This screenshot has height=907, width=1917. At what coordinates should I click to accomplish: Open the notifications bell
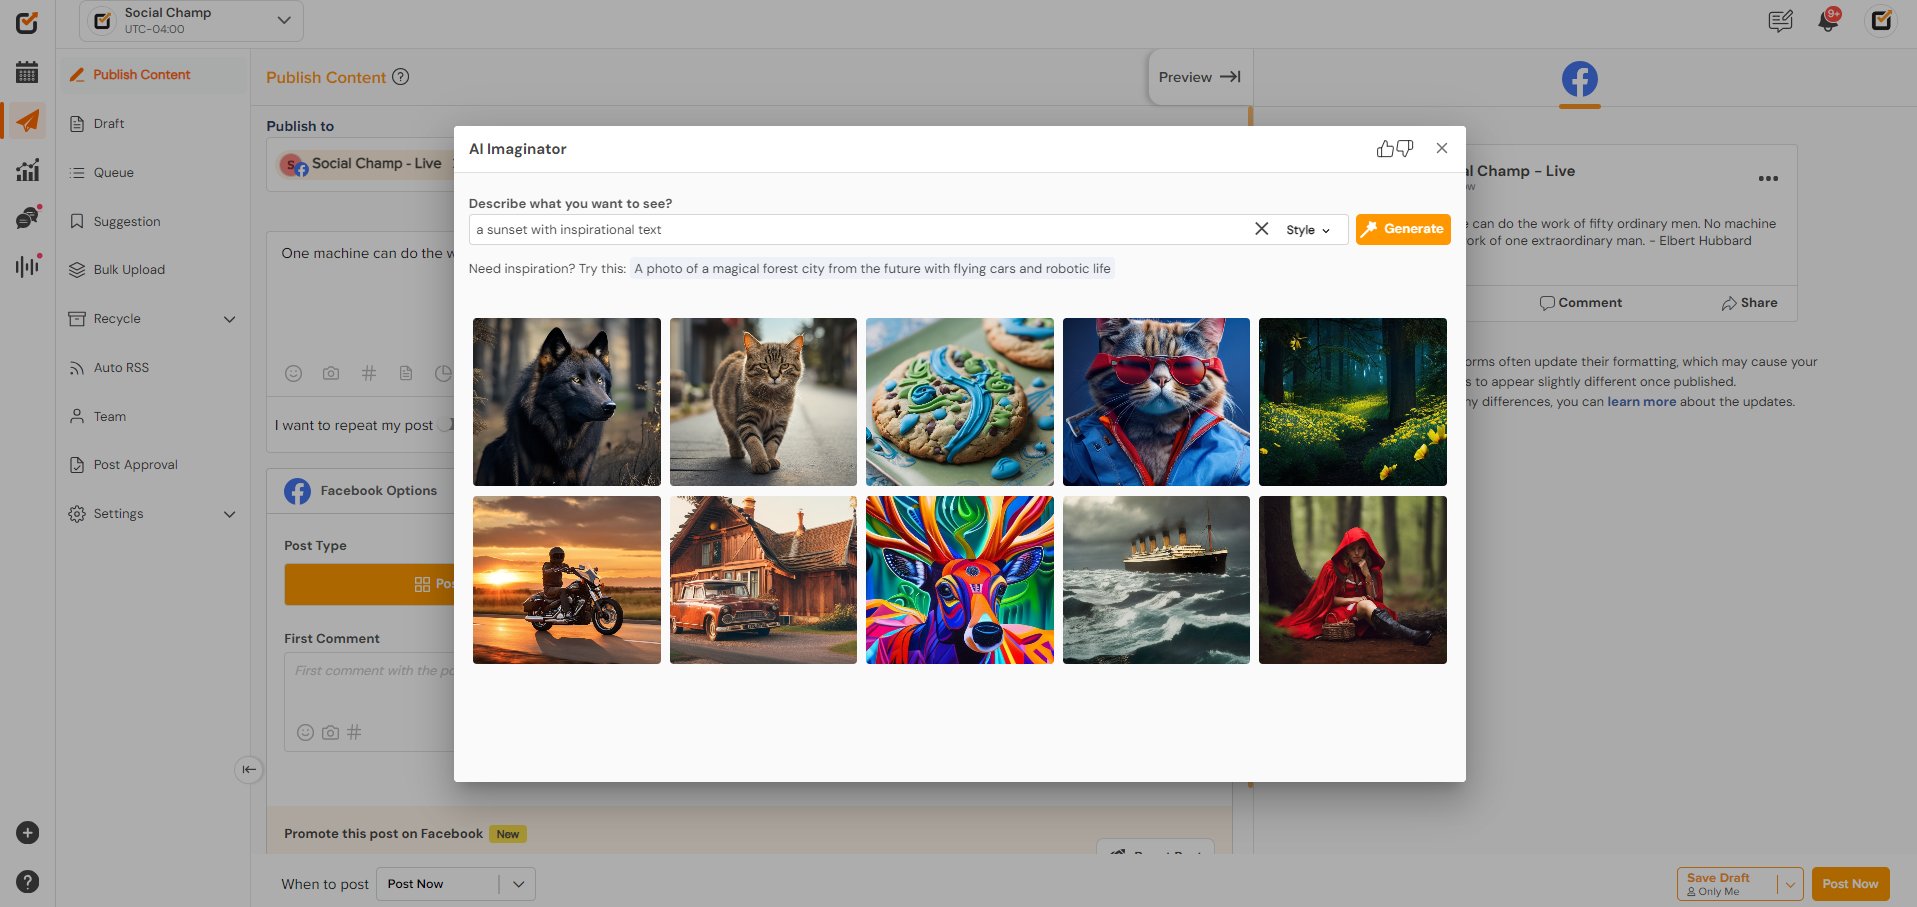coord(1829,21)
